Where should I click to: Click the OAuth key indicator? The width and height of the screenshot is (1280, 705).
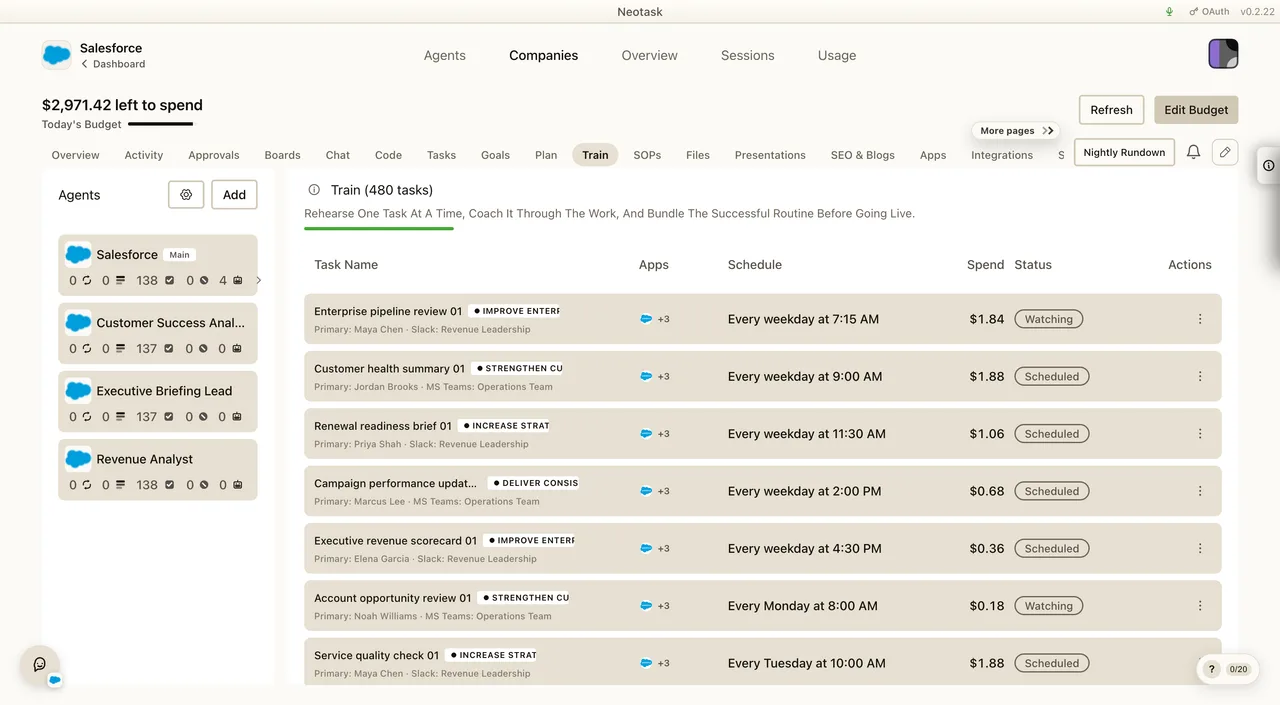(1209, 12)
